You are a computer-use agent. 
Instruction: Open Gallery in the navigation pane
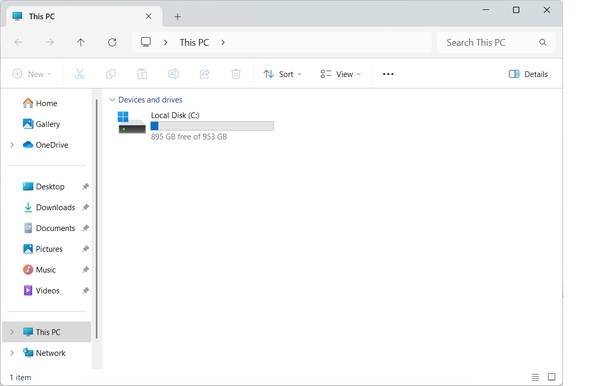41,124
